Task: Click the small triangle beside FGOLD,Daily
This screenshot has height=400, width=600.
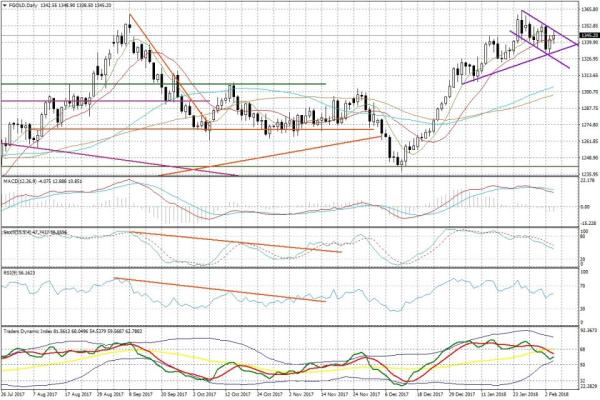Action: coord(5,5)
